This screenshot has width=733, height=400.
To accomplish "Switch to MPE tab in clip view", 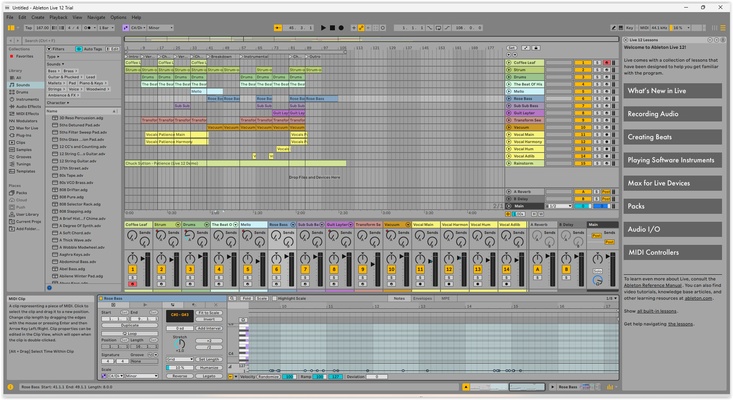I will (446, 298).
